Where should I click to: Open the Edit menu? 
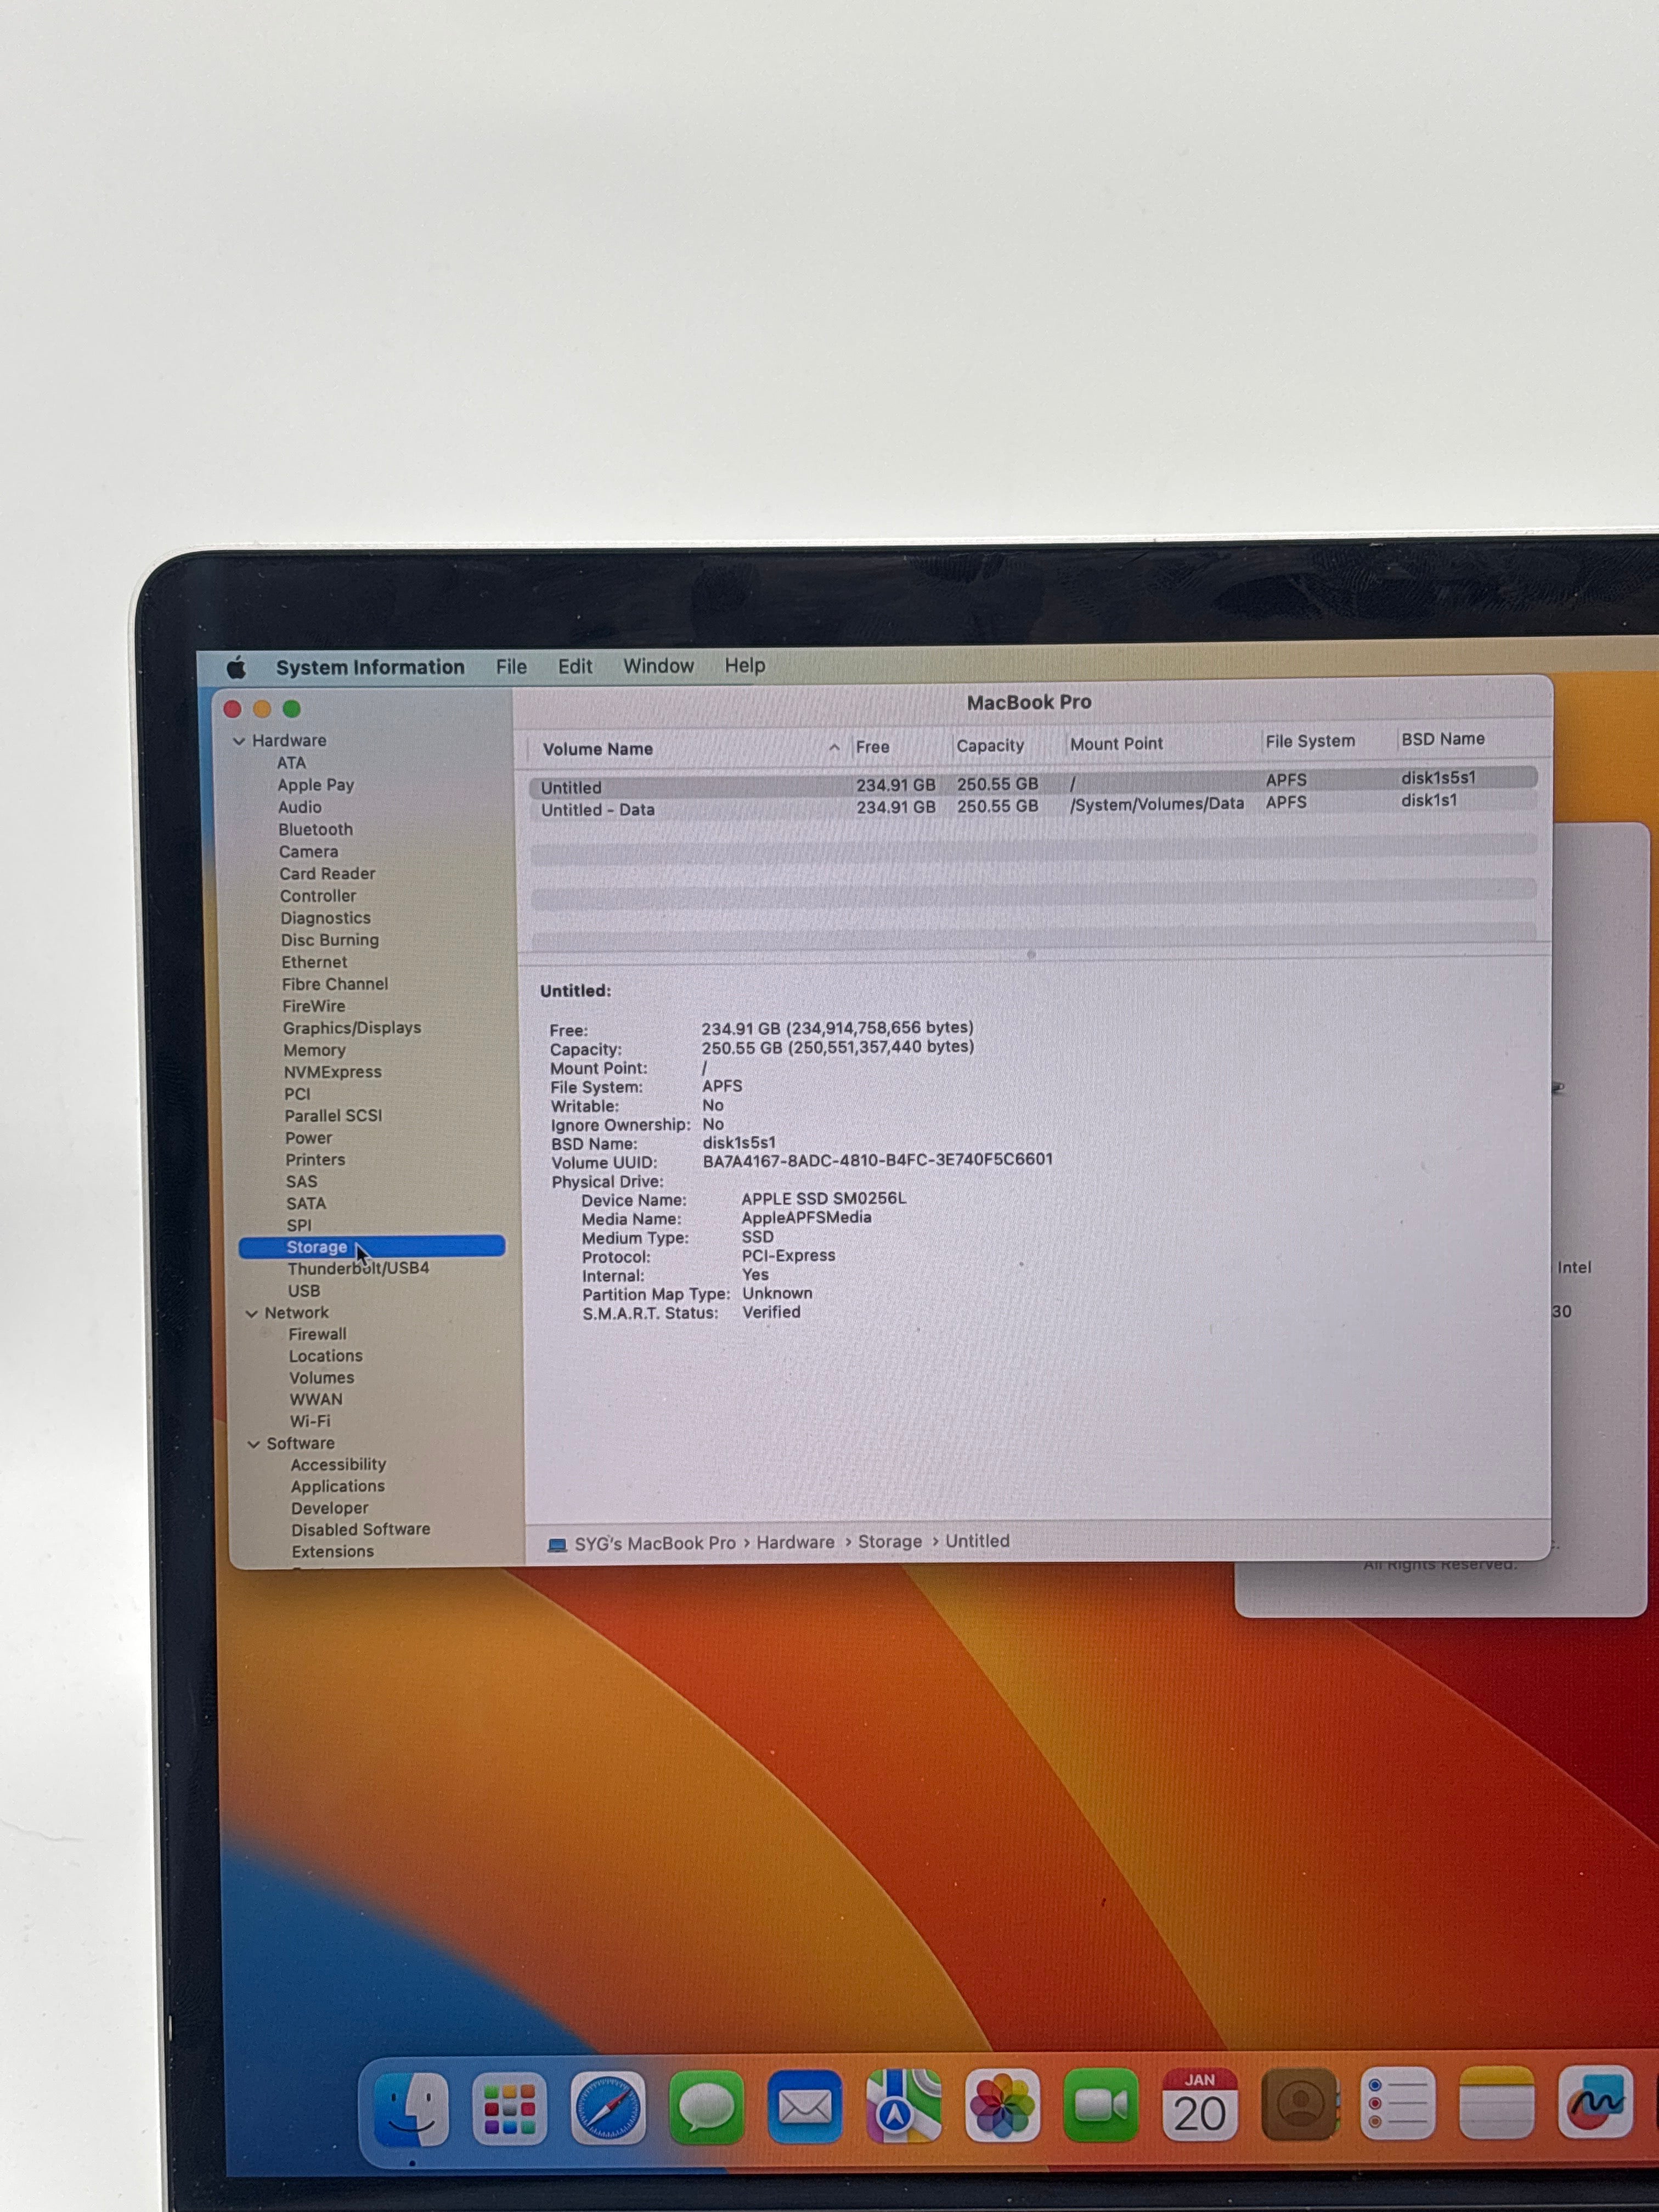[x=575, y=666]
